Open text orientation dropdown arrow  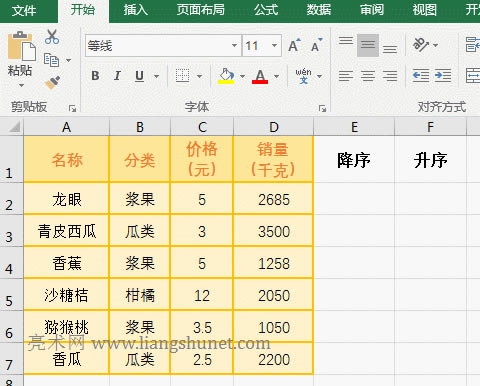pyautogui.click(x=435, y=45)
